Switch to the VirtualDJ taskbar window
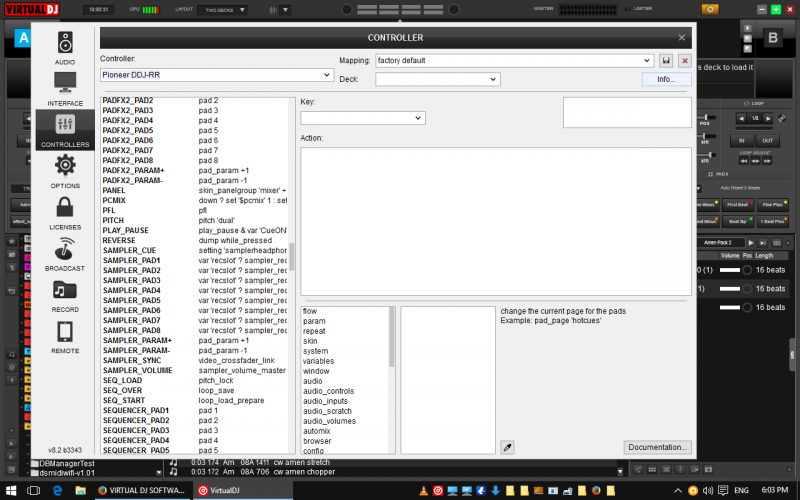 click(243, 490)
